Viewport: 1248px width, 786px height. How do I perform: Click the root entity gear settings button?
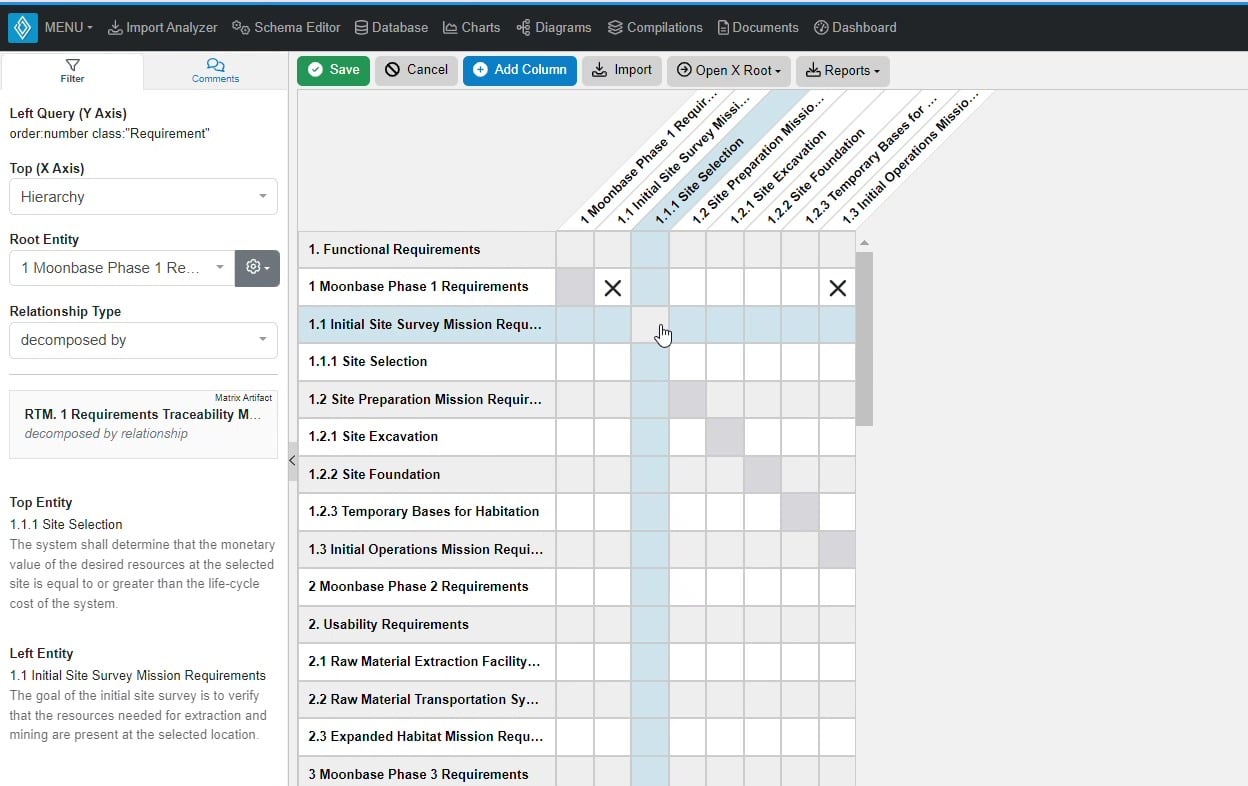click(257, 268)
